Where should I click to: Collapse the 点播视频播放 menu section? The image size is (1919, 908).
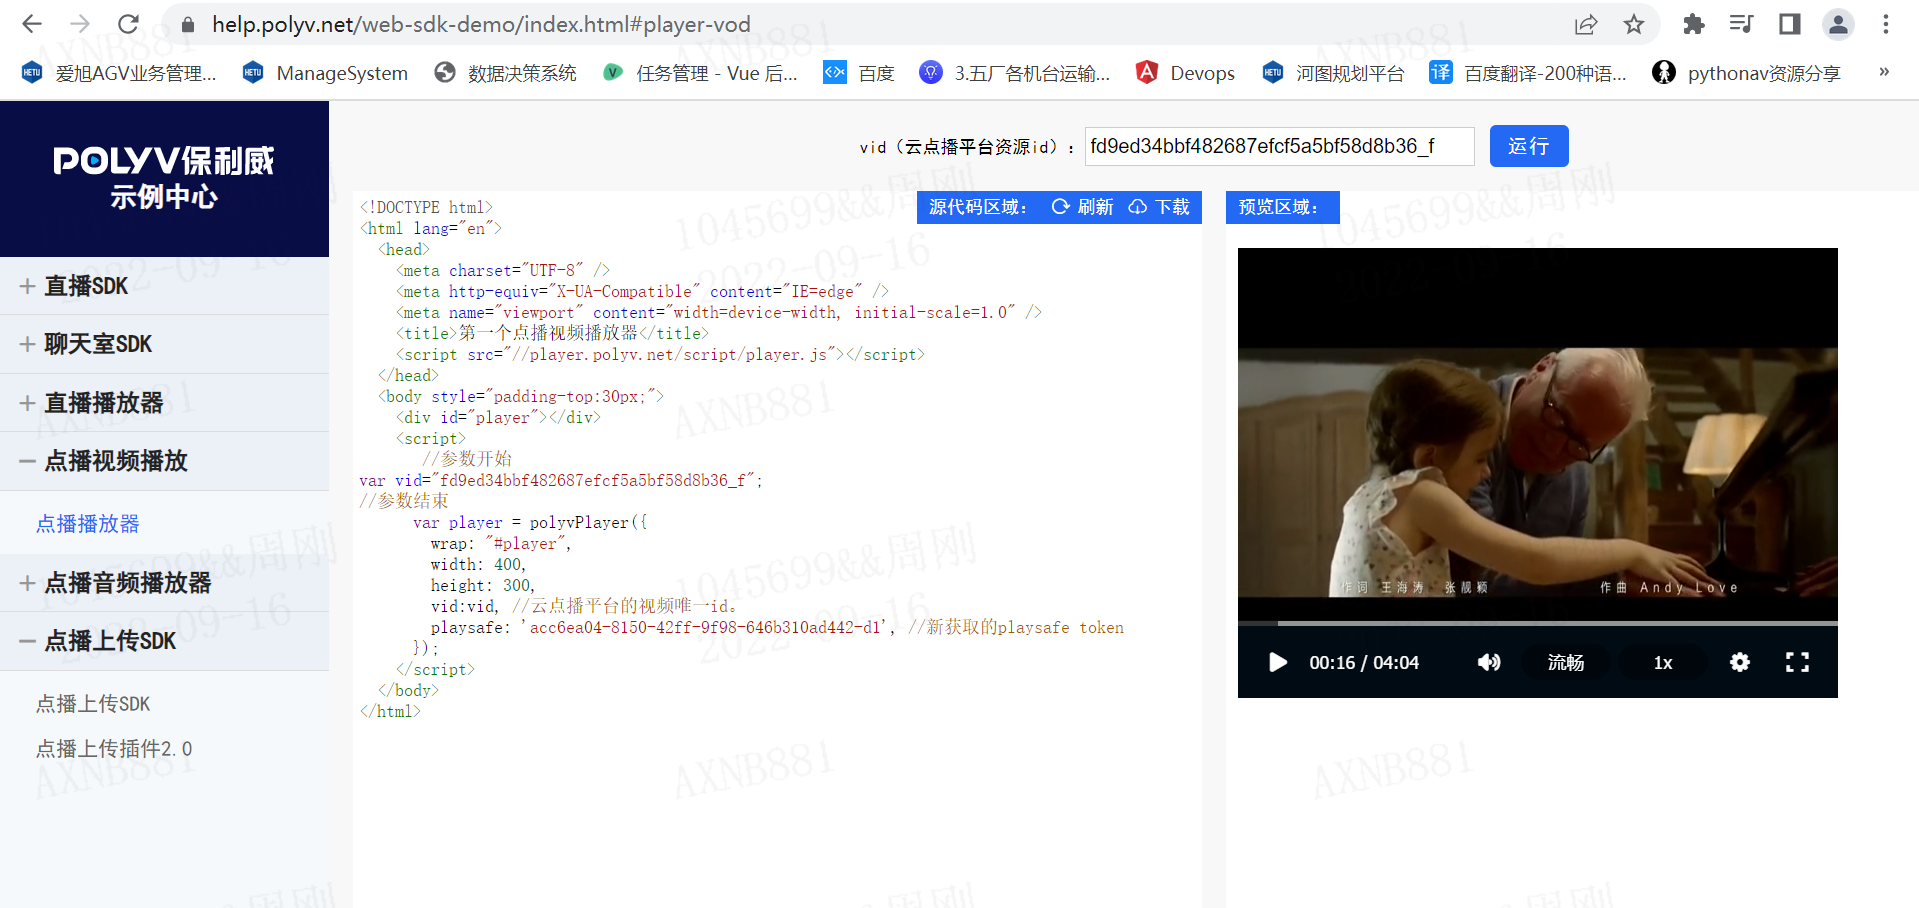click(164, 461)
